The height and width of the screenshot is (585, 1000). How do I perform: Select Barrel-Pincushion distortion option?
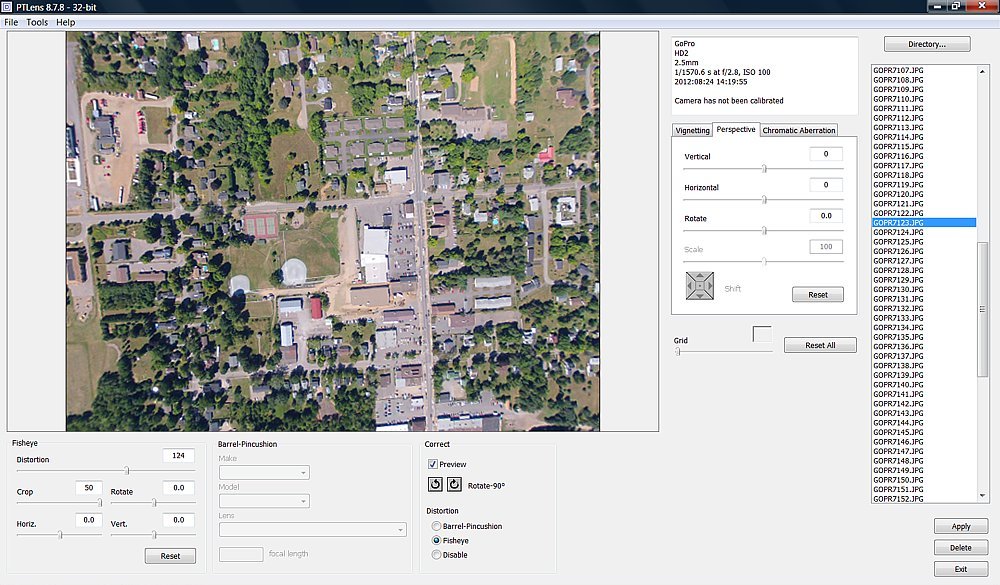click(436, 526)
